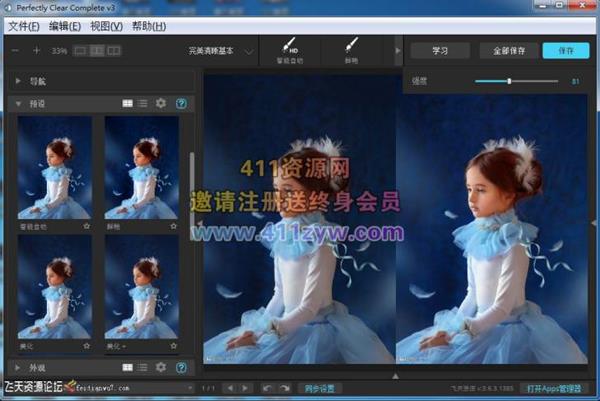The height and width of the screenshot is (401, 600).
Task: Select the 鲜艳 brush preset in toolbar
Action: click(351, 50)
